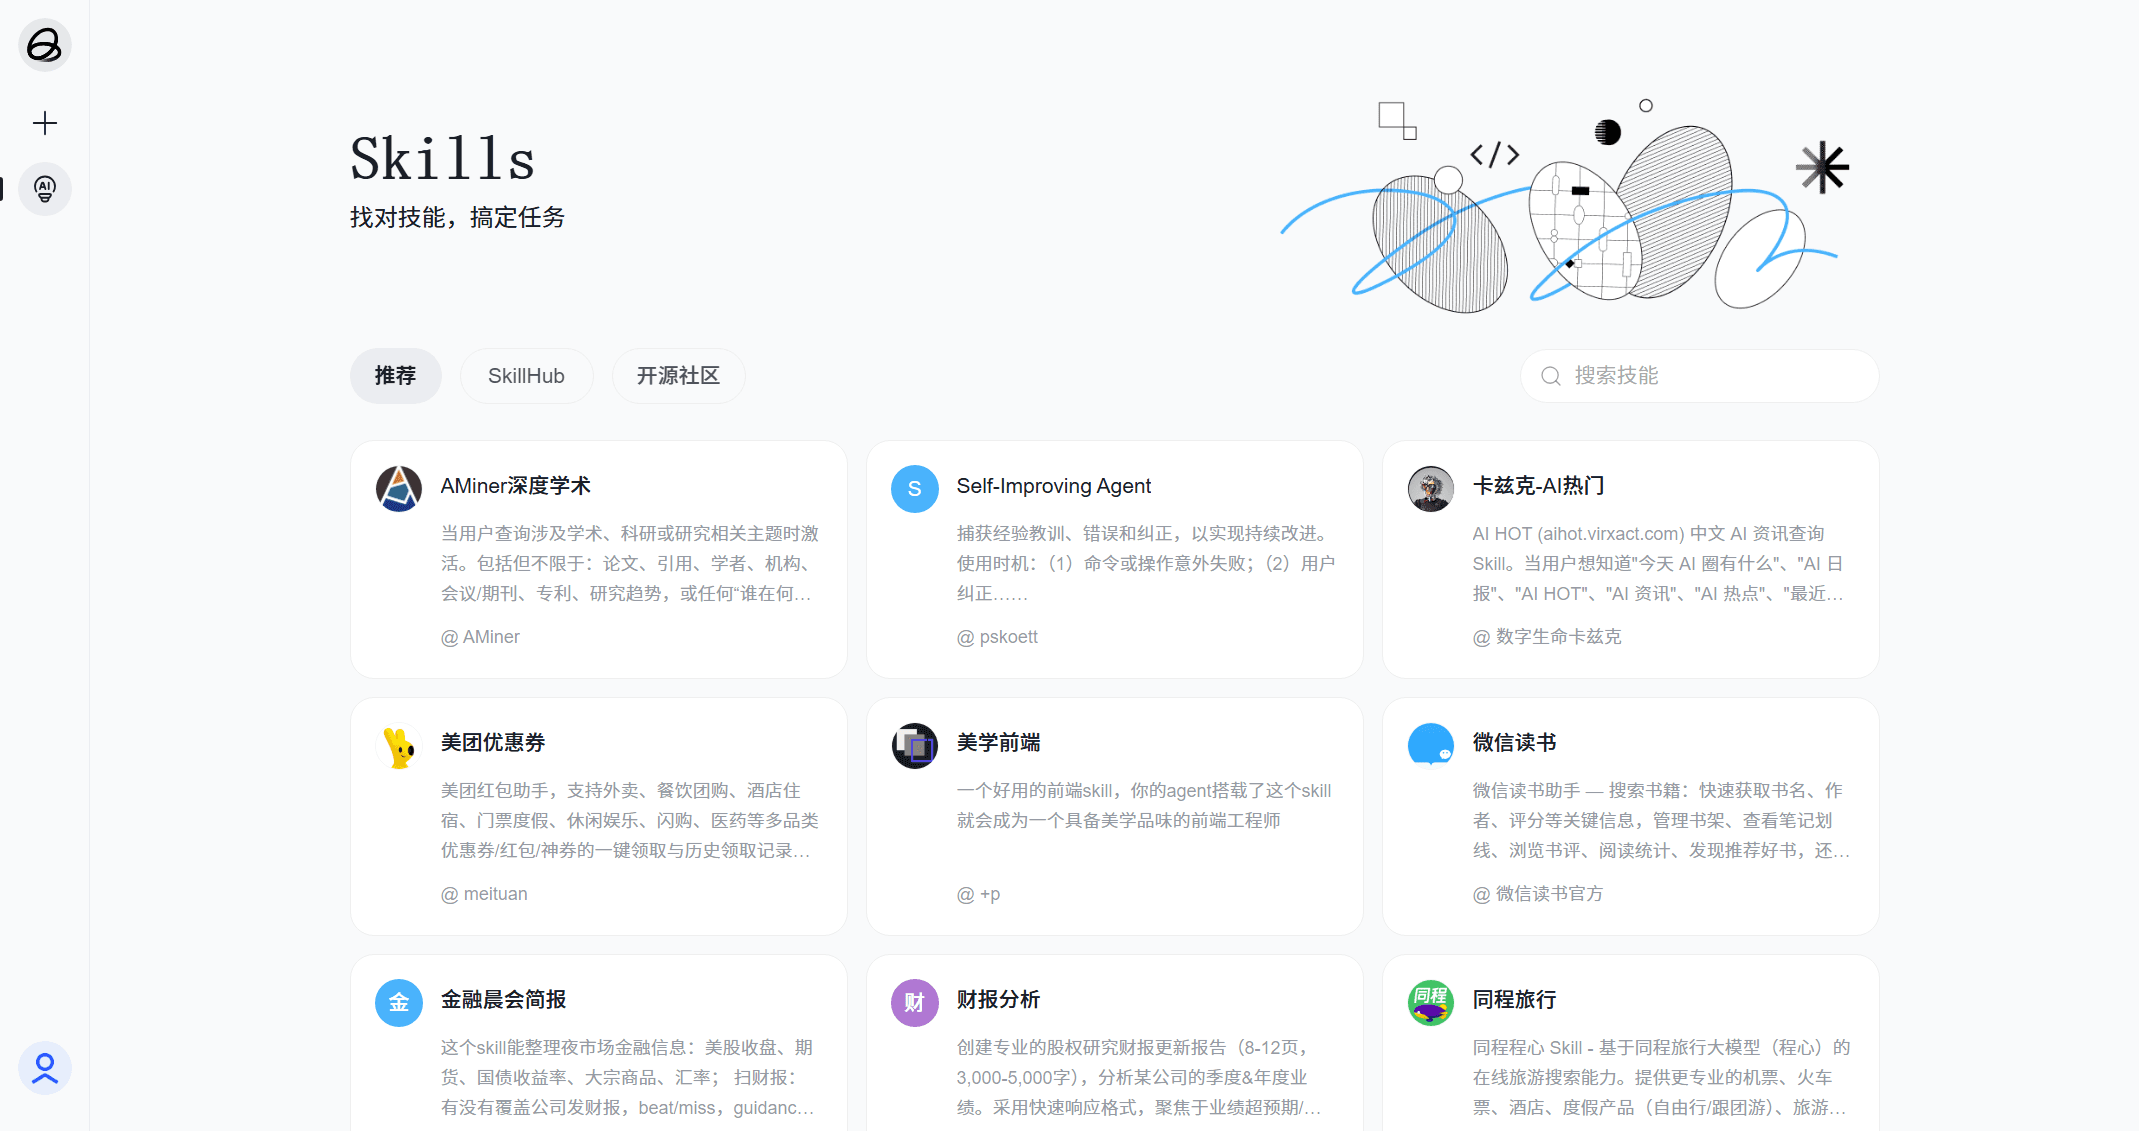Open the 同程旅行 skill title
The height and width of the screenshot is (1131, 2139).
(1515, 1000)
